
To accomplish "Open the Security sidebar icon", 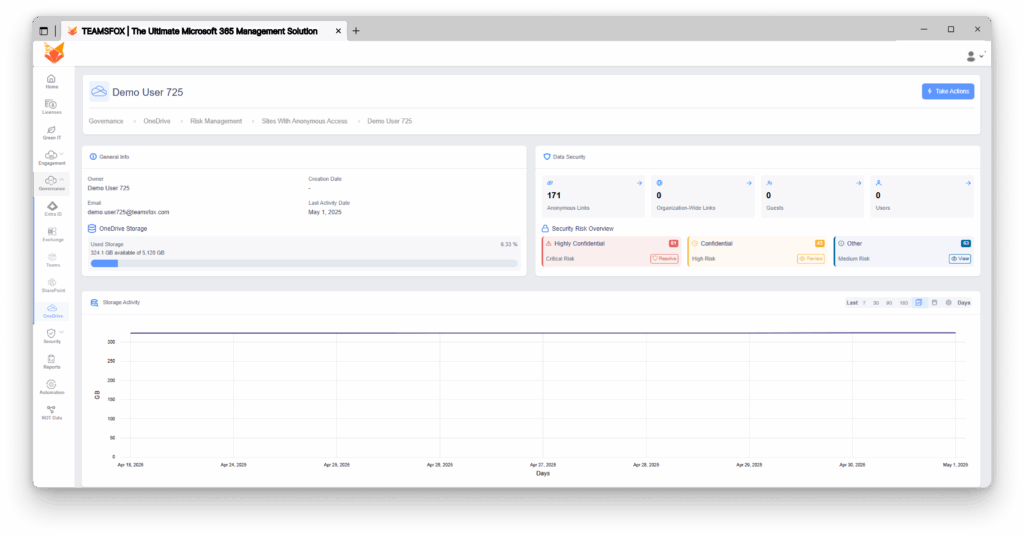I will click(52, 336).
